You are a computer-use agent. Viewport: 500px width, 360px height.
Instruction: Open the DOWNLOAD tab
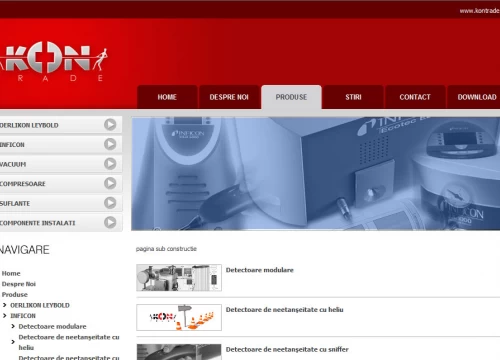click(474, 97)
